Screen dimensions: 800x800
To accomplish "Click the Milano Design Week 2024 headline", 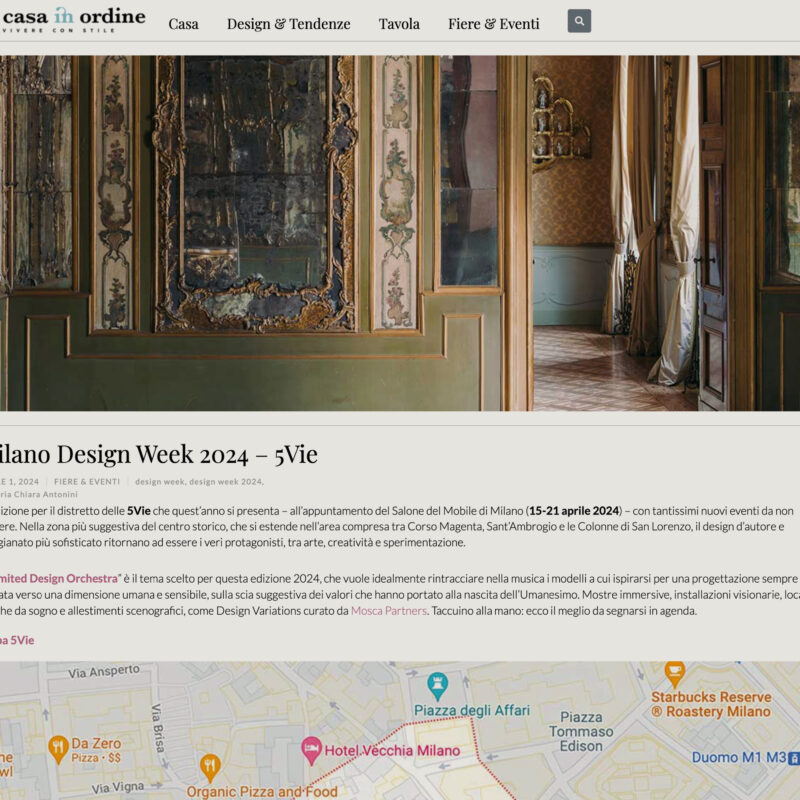I will [159, 454].
